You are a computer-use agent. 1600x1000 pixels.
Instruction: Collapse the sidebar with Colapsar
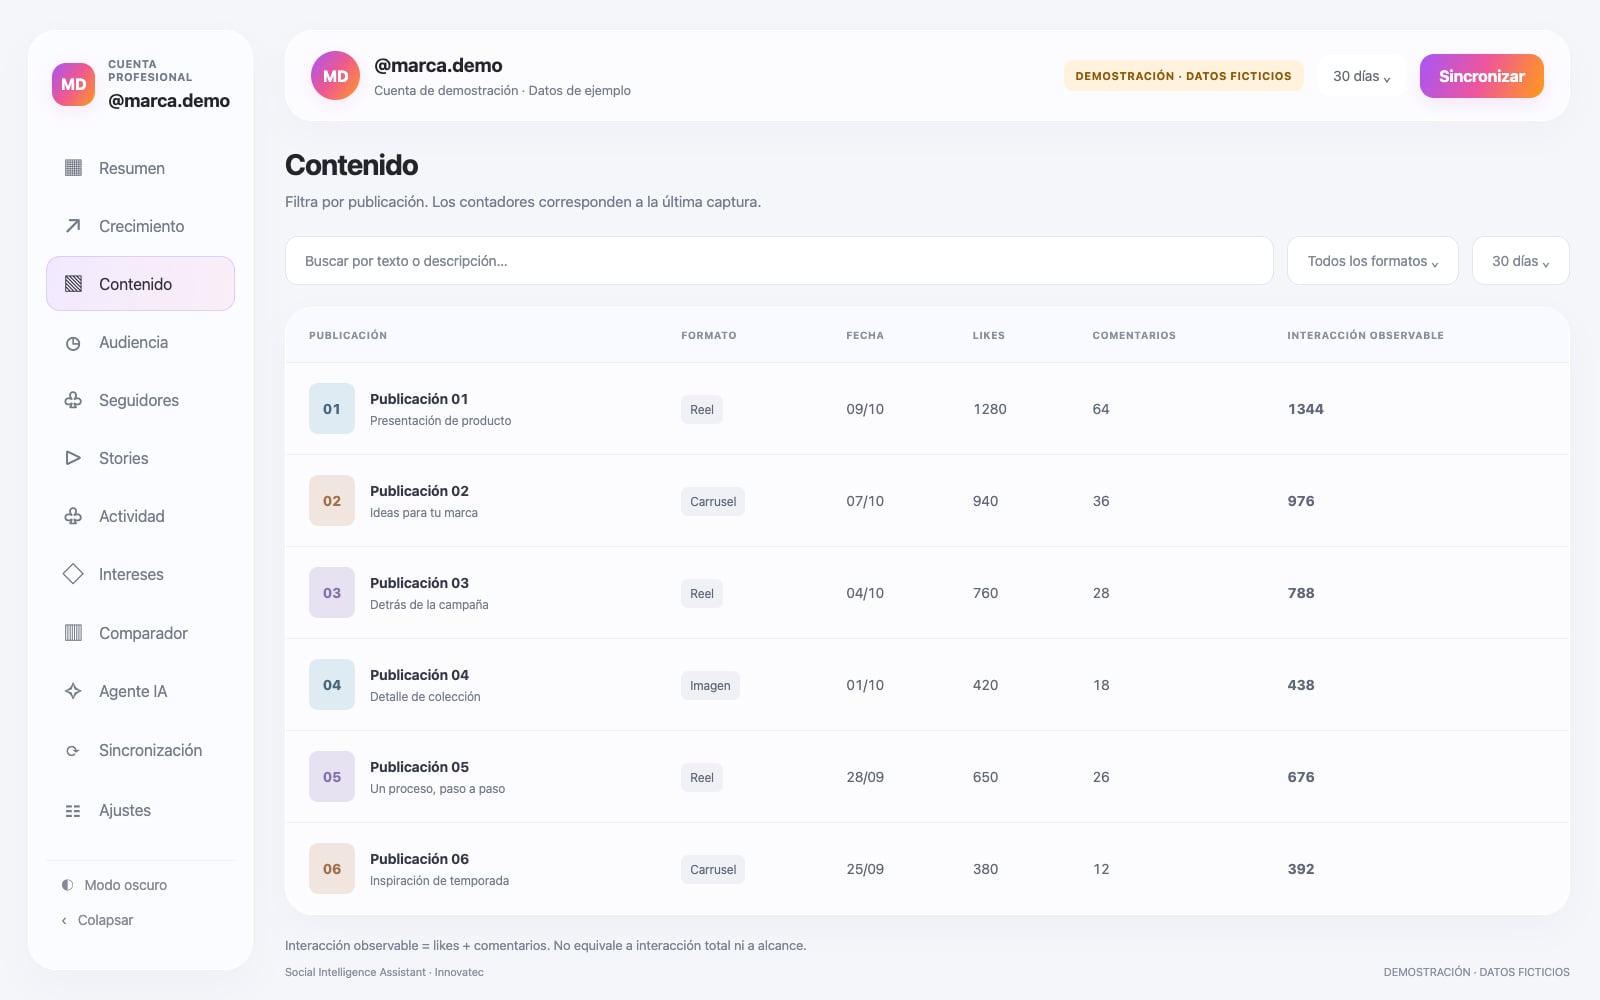coord(97,920)
